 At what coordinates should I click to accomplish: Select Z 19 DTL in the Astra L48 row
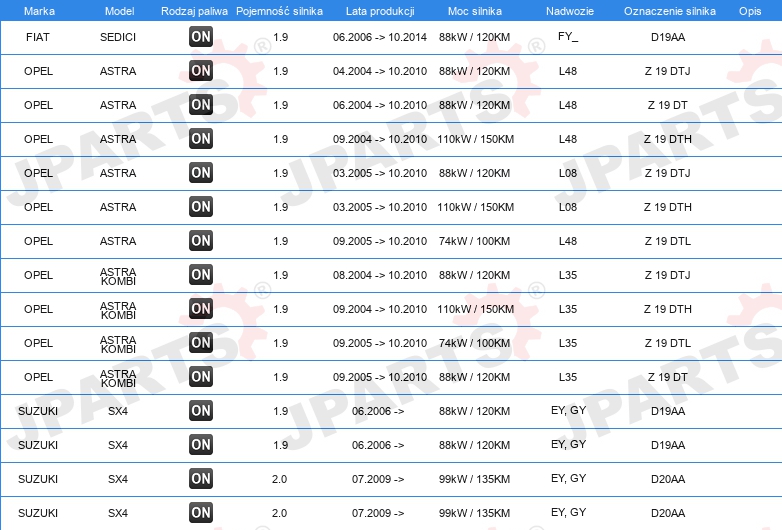pyautogui.click(x=668, y=241)
